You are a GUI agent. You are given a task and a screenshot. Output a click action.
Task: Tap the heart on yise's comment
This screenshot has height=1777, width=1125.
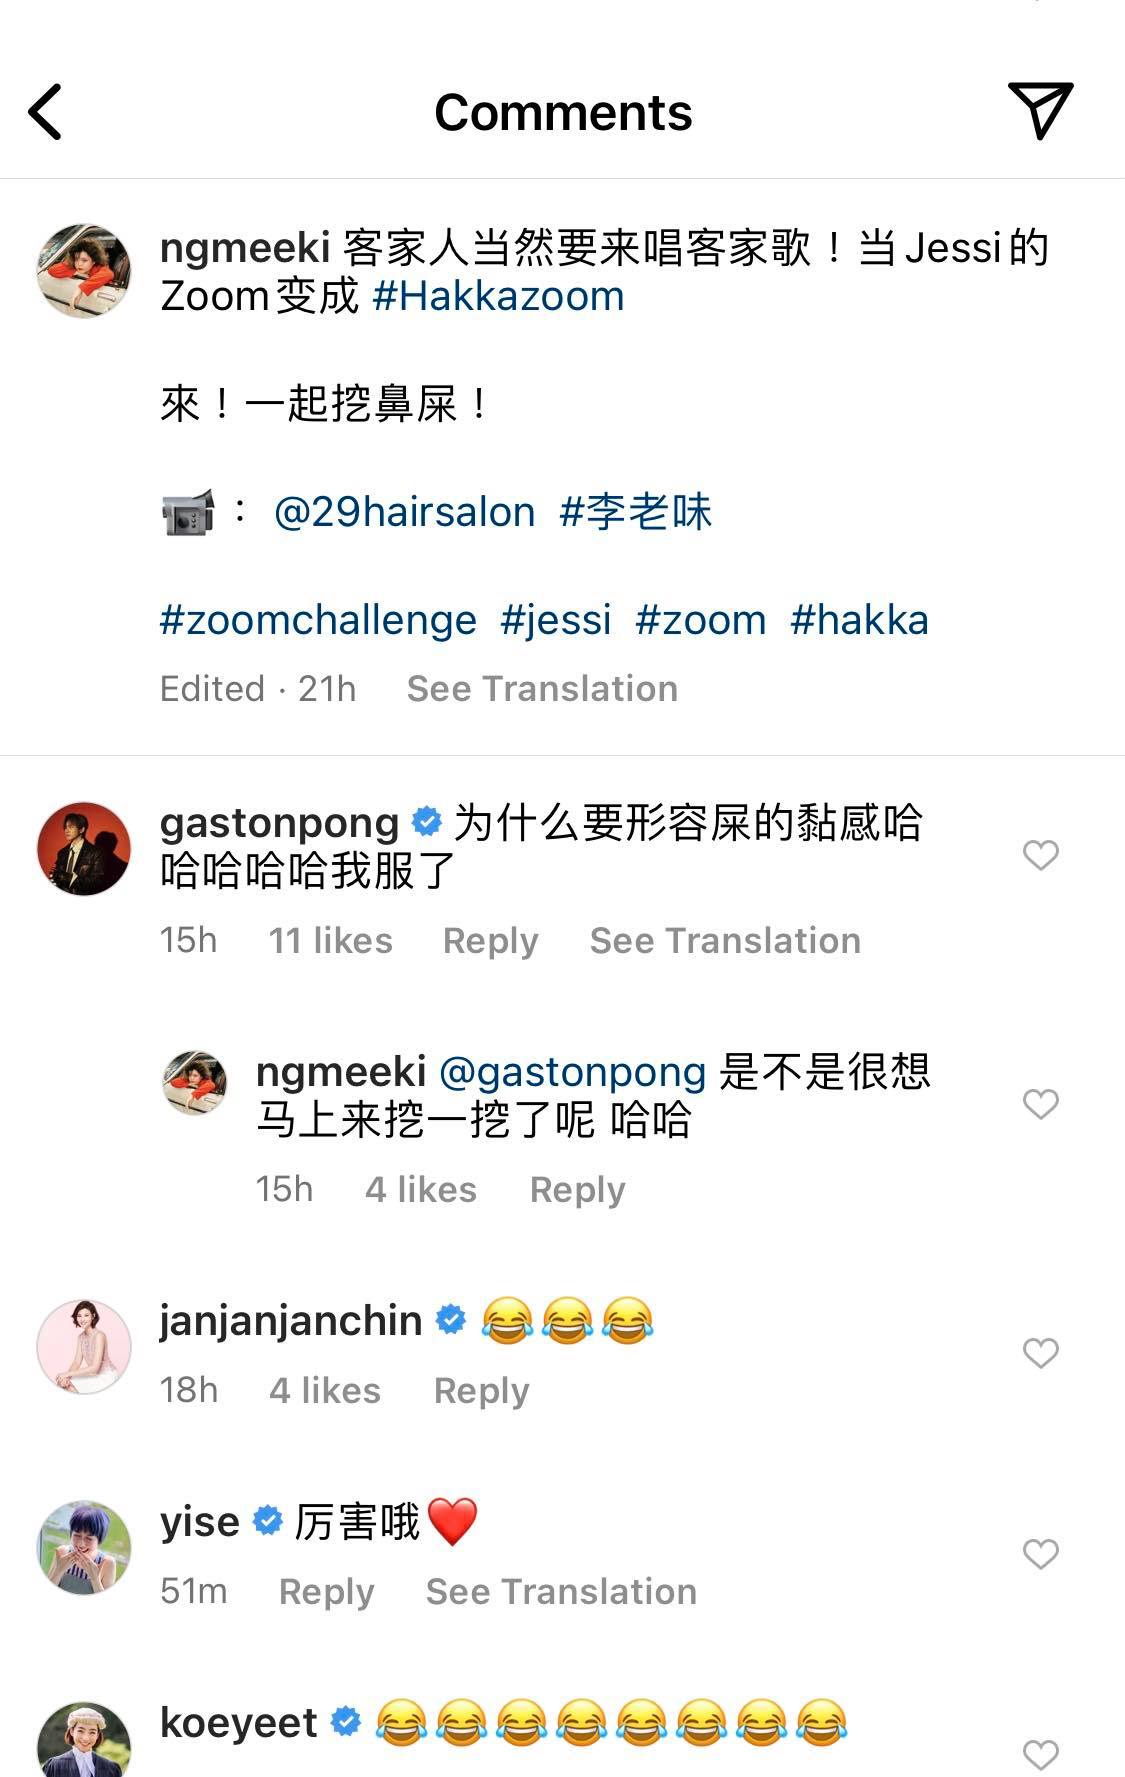(x=1040, y=1554)
